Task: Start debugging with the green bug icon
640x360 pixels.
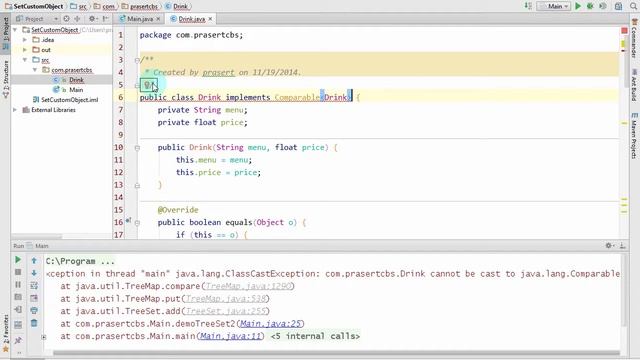Action: click(x=590, y=6)
